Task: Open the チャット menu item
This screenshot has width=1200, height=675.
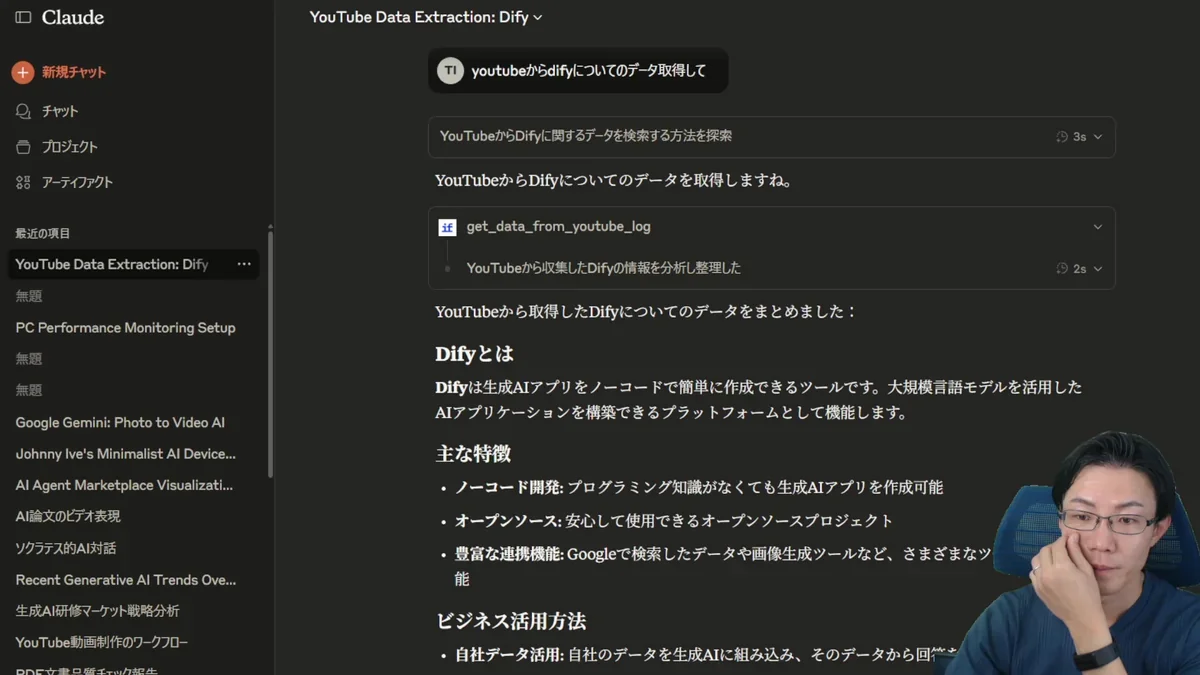Action: tap(59, 111)
